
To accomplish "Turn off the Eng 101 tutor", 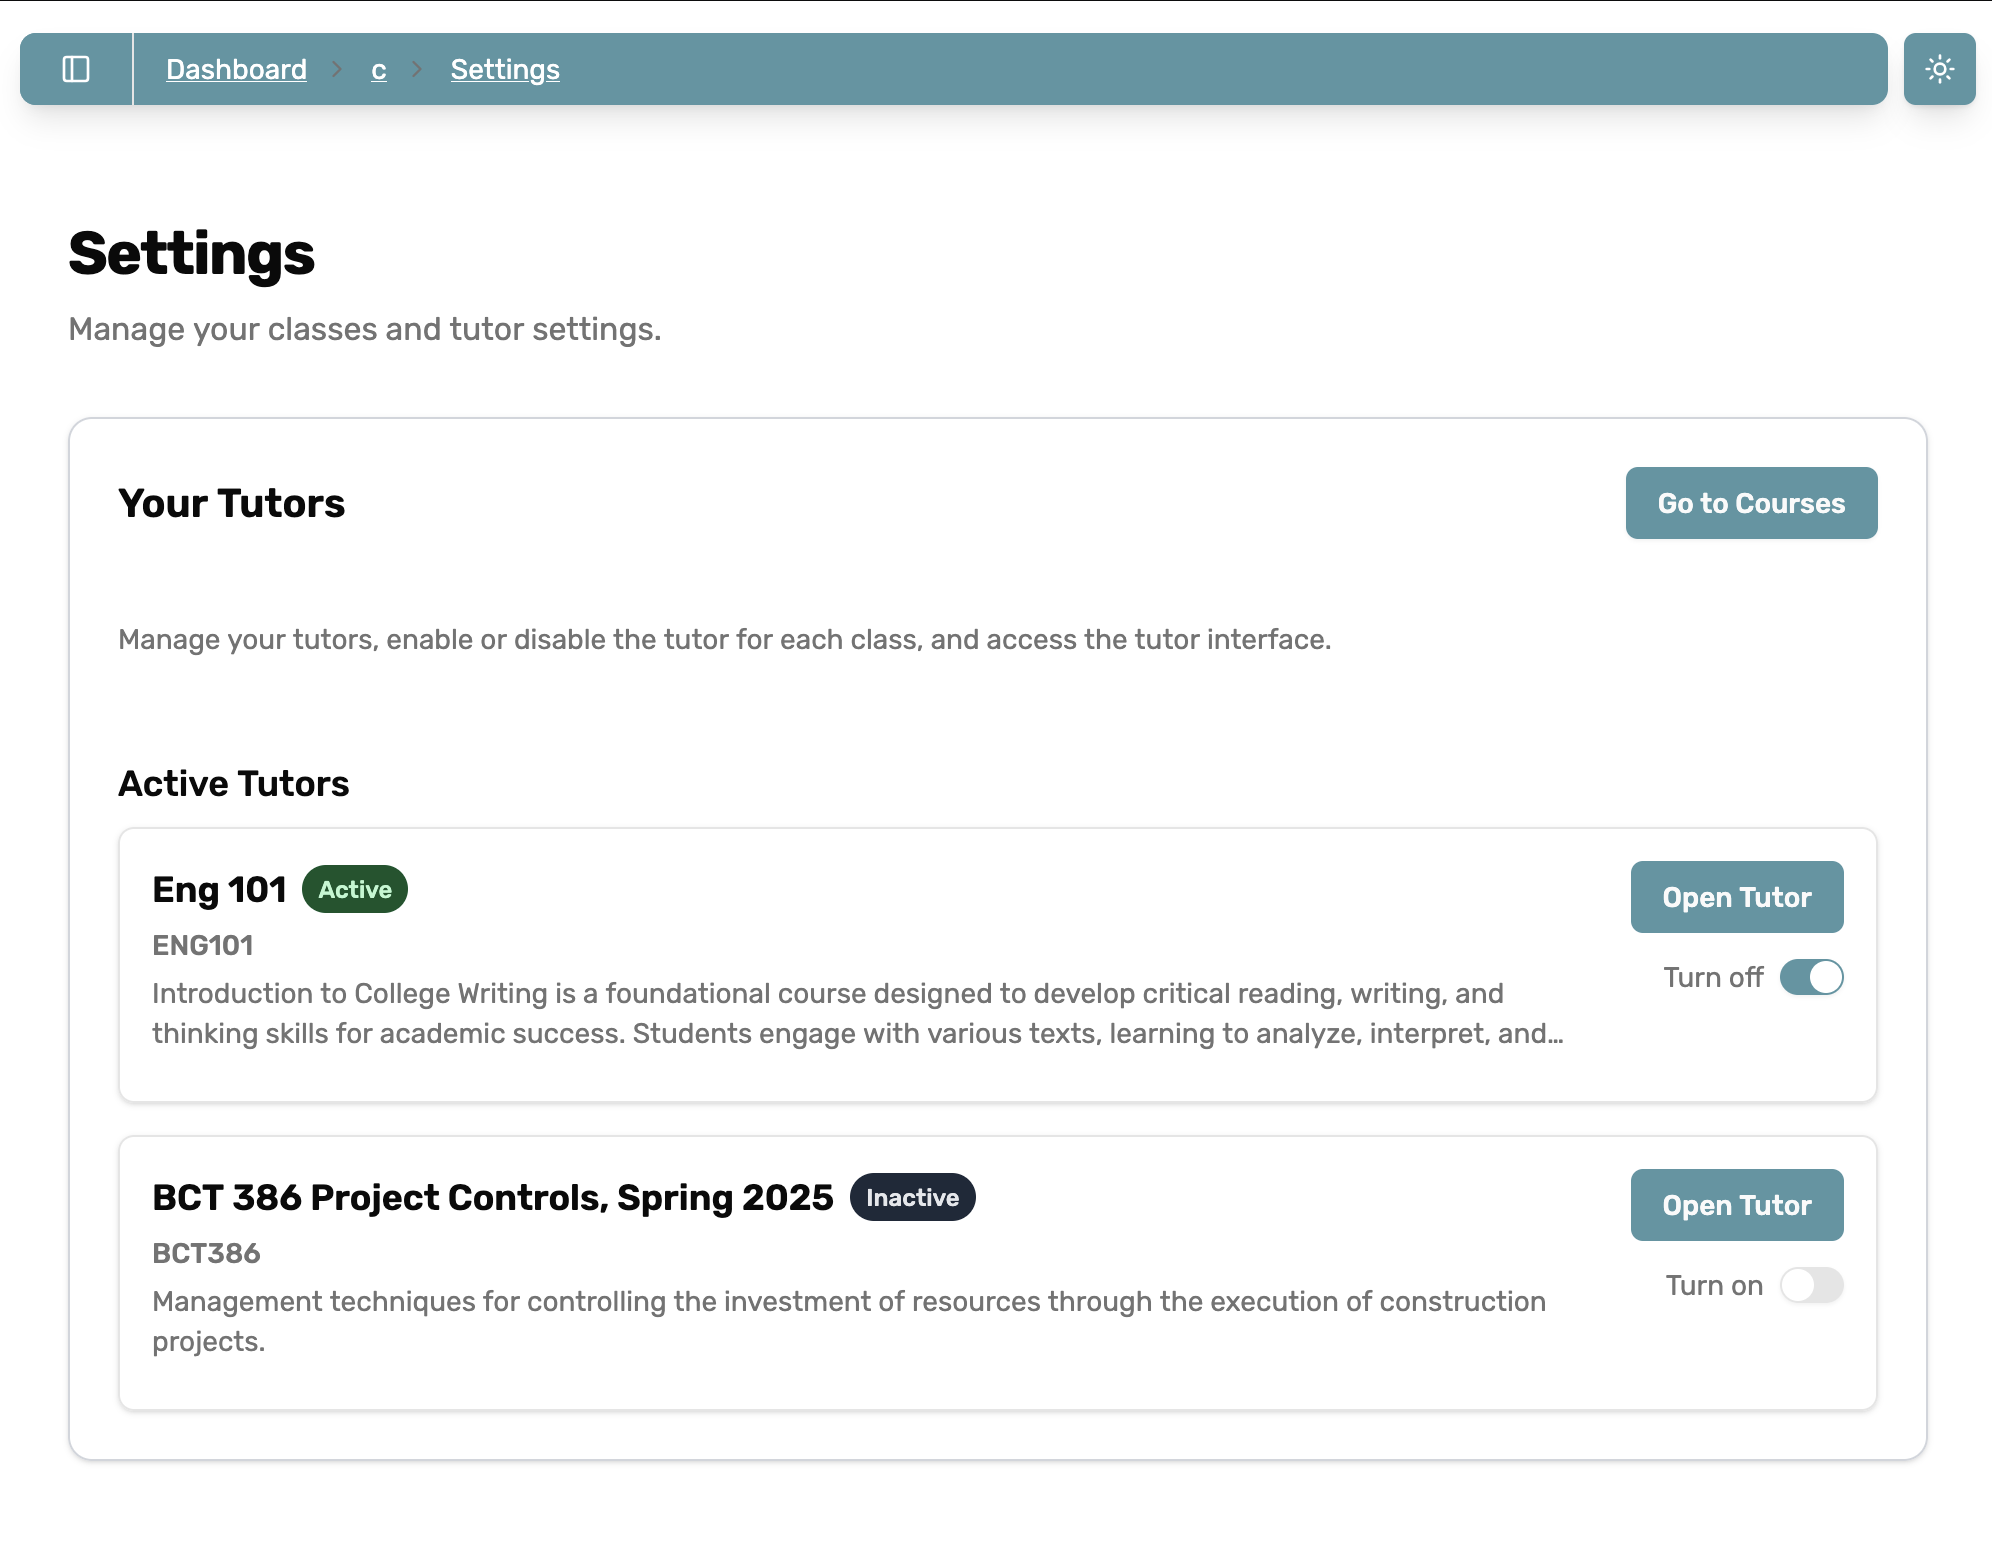I will pyautogui.click(x=1812, y=977).
